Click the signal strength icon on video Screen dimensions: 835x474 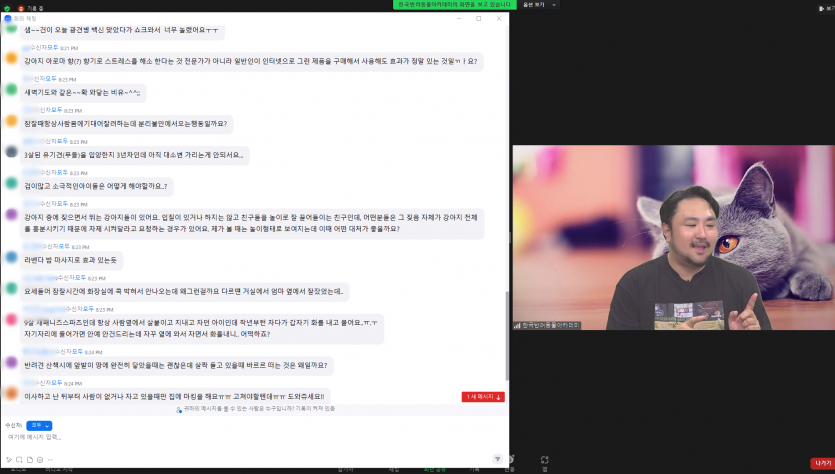[517, 325]
